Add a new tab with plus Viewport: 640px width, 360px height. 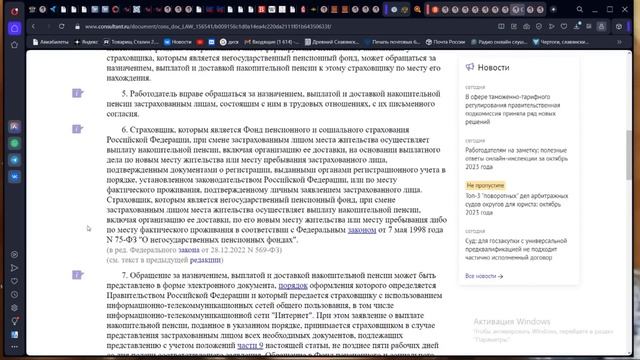coord(553,9)
